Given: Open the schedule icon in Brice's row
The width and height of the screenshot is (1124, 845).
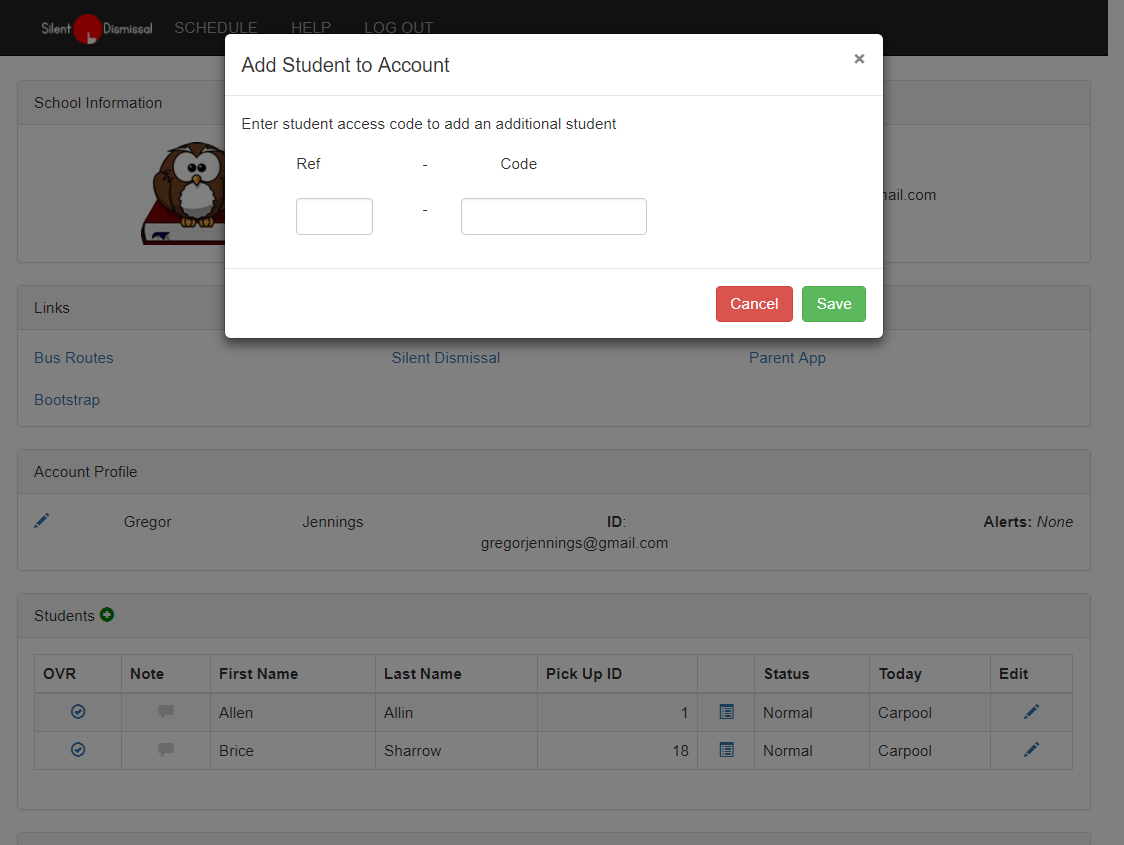Looking at the screenshot, I should pyautogui.click(x=727, y=750).
